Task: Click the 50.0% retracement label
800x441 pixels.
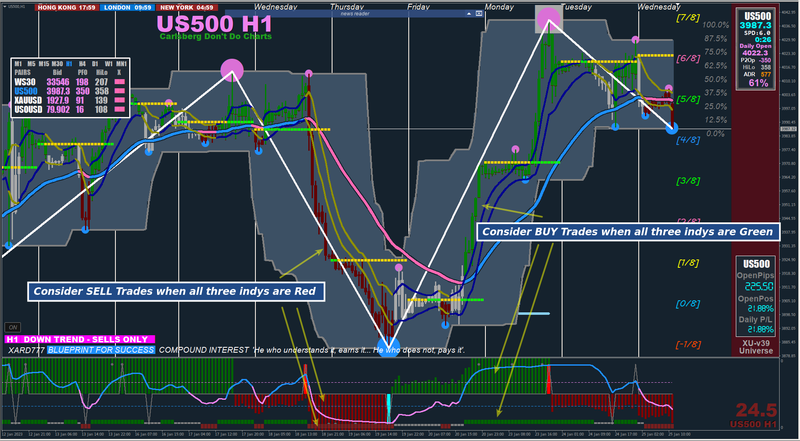Action: [x=715, y=79]
